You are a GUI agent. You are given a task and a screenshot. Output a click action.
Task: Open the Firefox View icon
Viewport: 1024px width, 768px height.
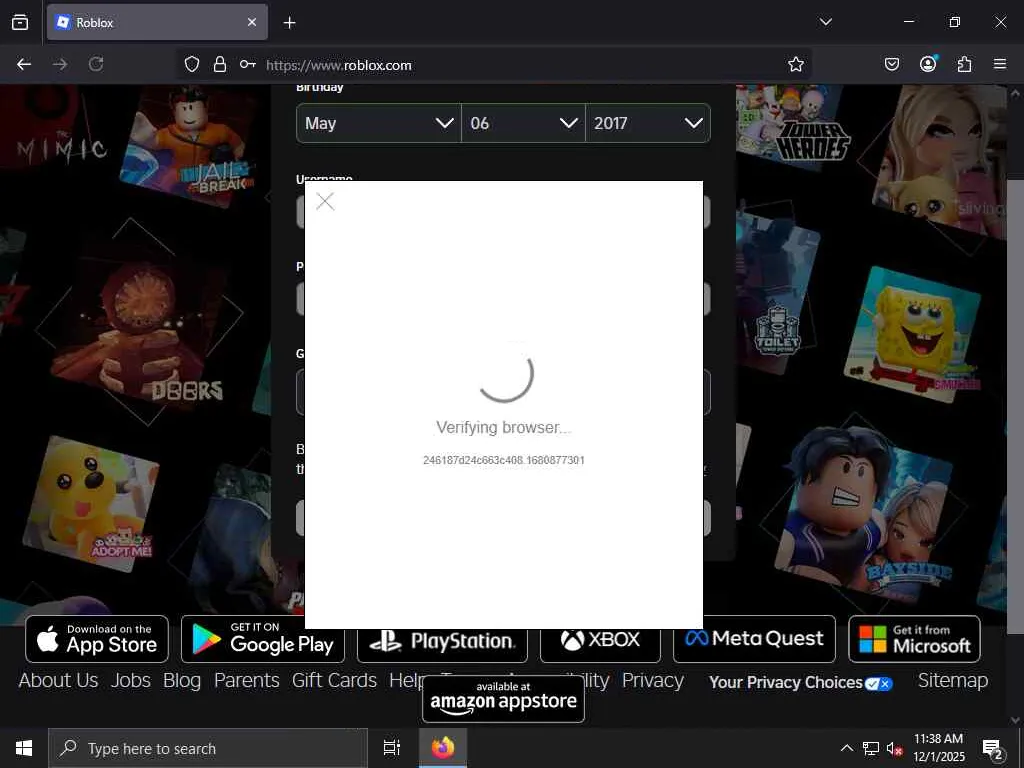(x=20, y=22)
